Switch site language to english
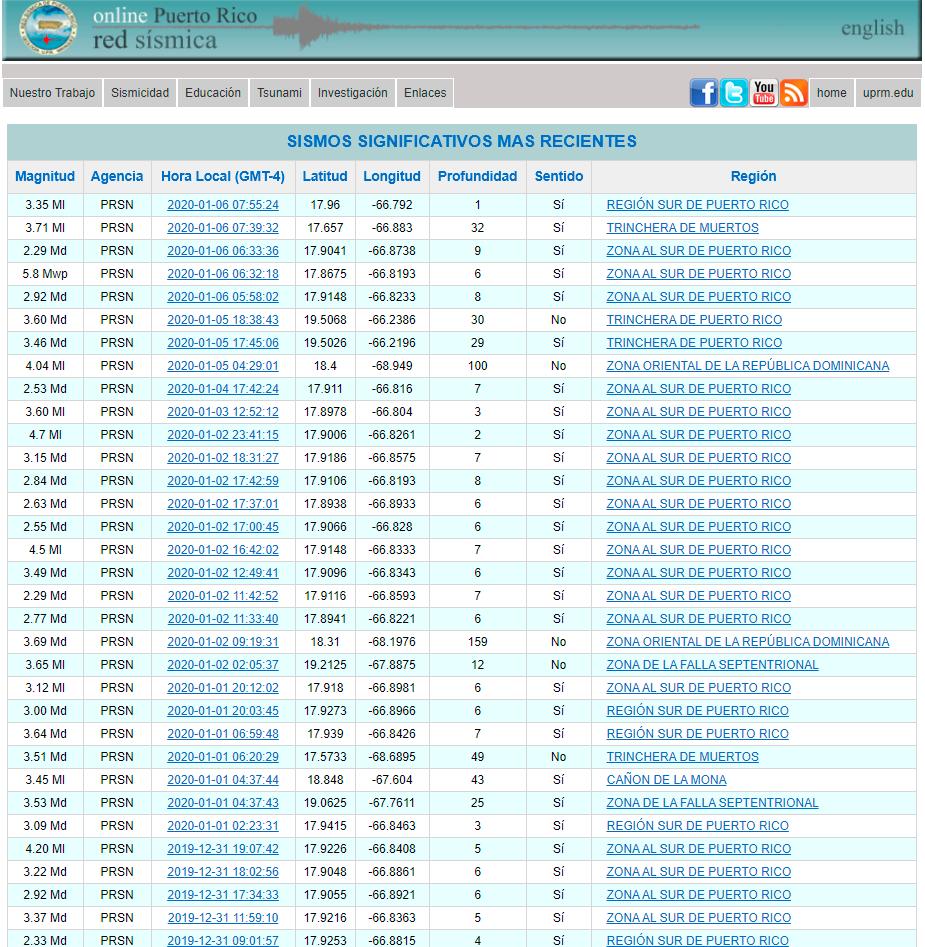 (872, 28)
